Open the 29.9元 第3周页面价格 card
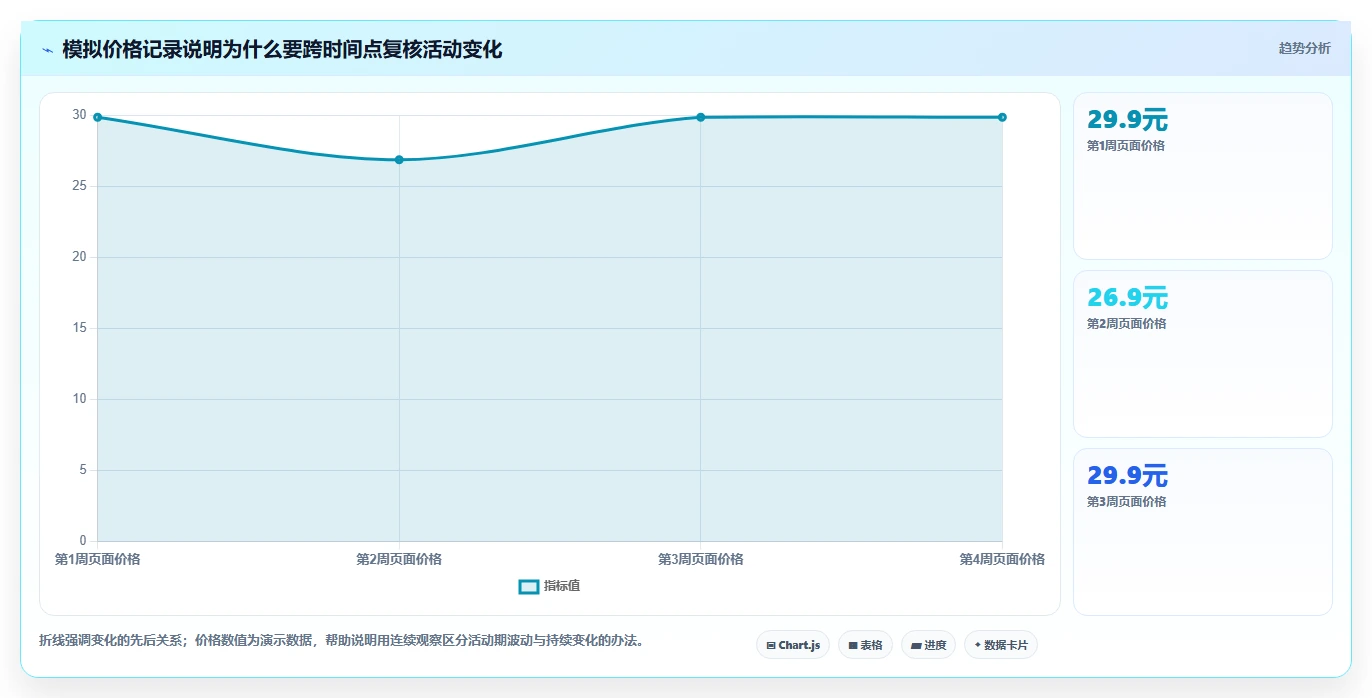This screenshot has width=1372, height=698. [x=1203, y=532]
